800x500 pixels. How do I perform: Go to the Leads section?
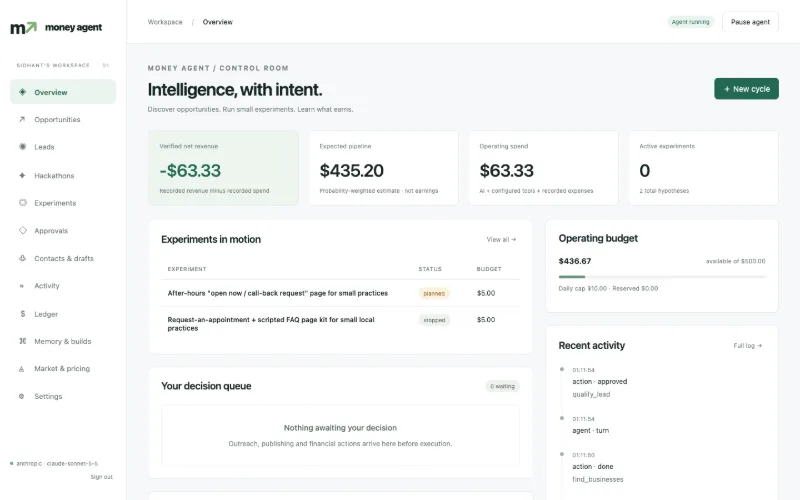63,147
